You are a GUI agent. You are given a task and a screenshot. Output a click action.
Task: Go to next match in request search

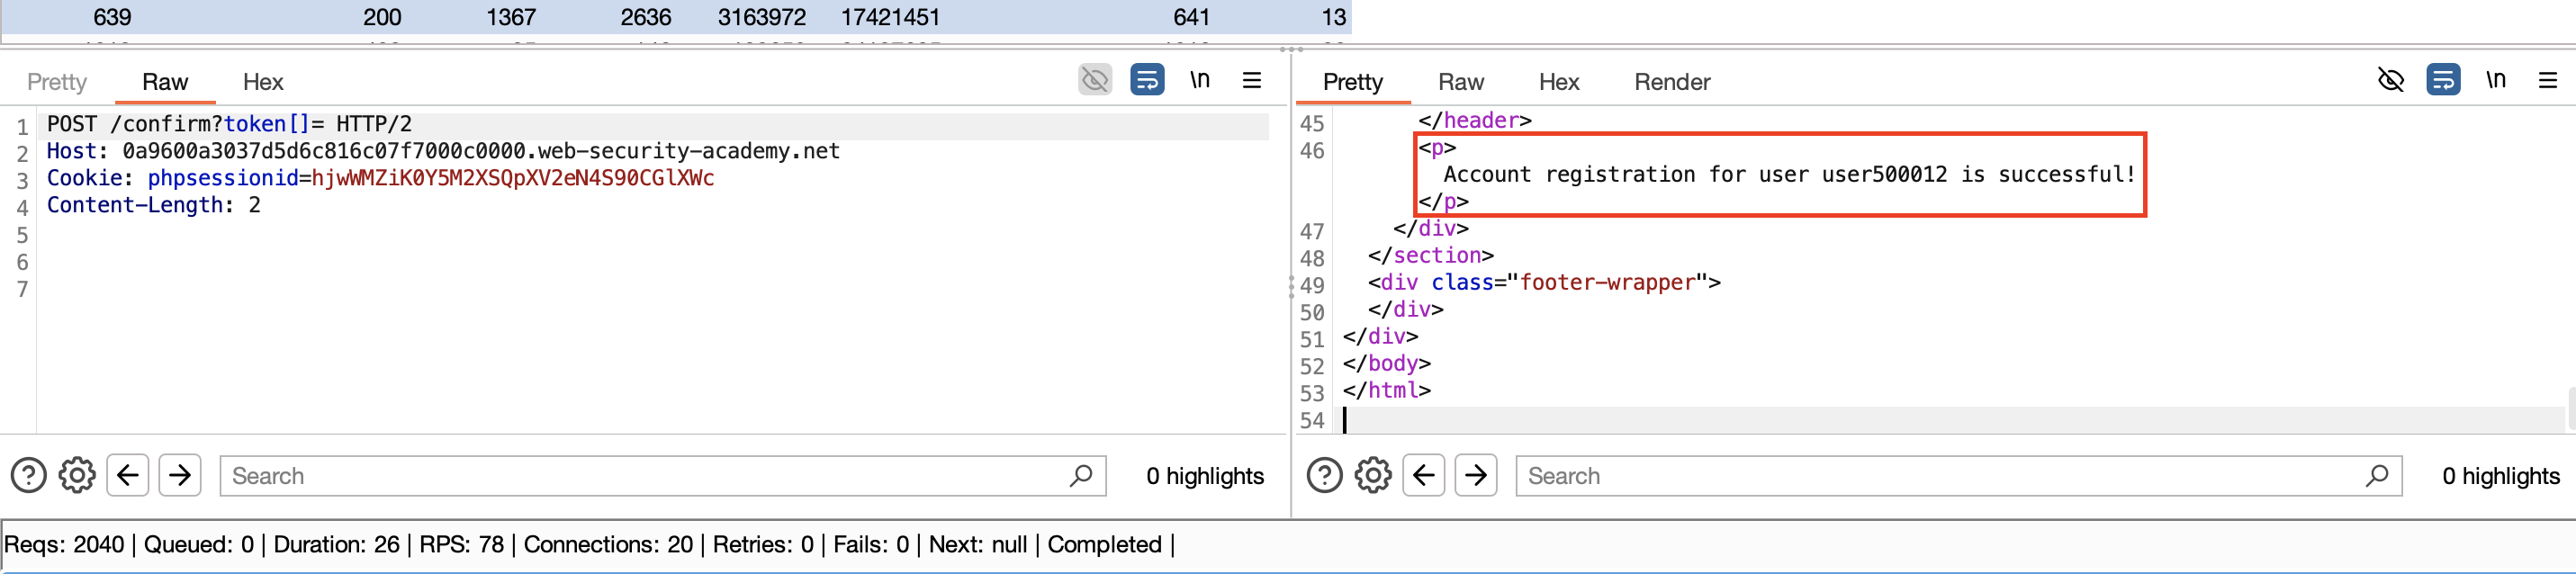tap(180, 475)
